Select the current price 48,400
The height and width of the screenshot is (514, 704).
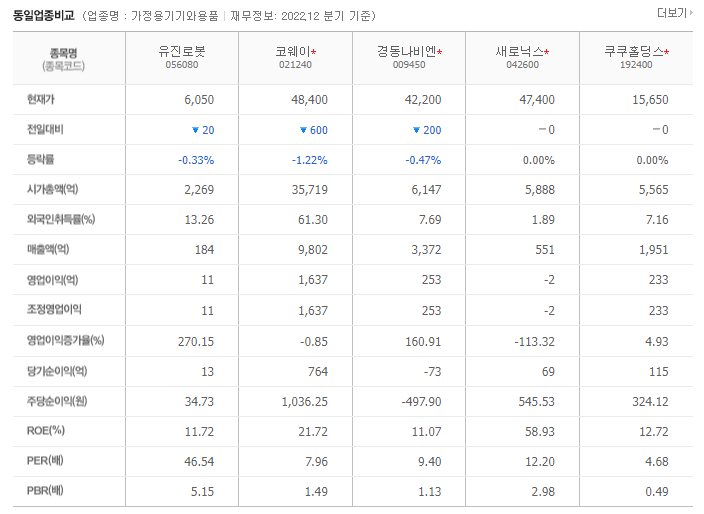click(309, 100)
